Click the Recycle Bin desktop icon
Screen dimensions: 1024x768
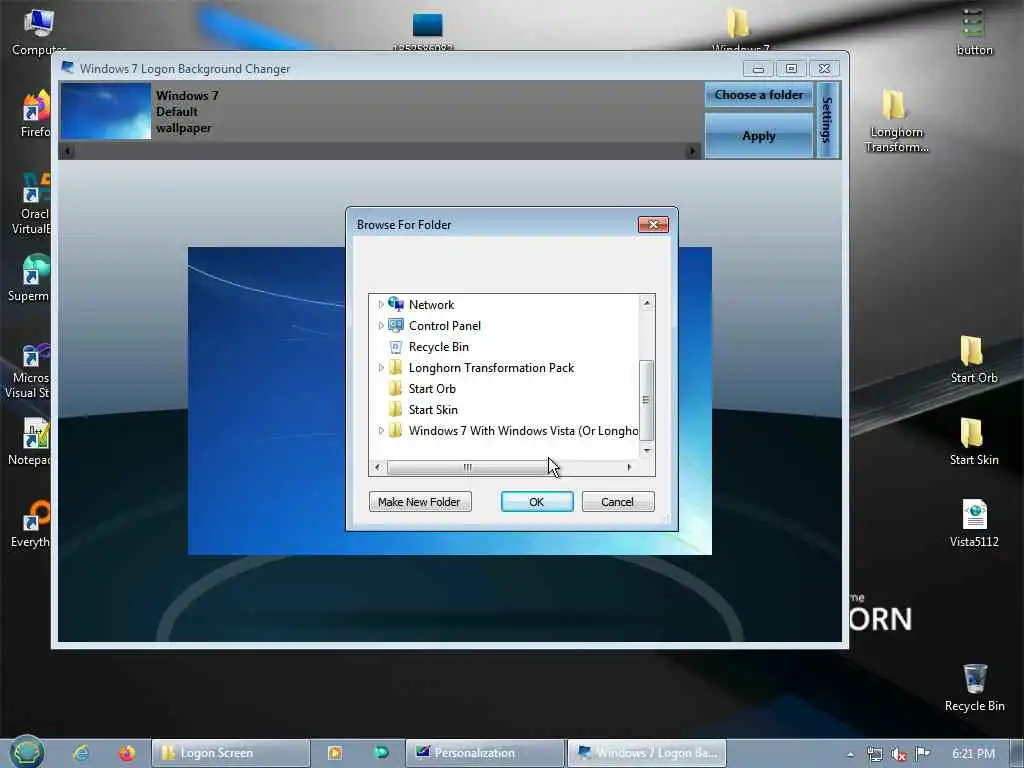(x=974, y=687)
